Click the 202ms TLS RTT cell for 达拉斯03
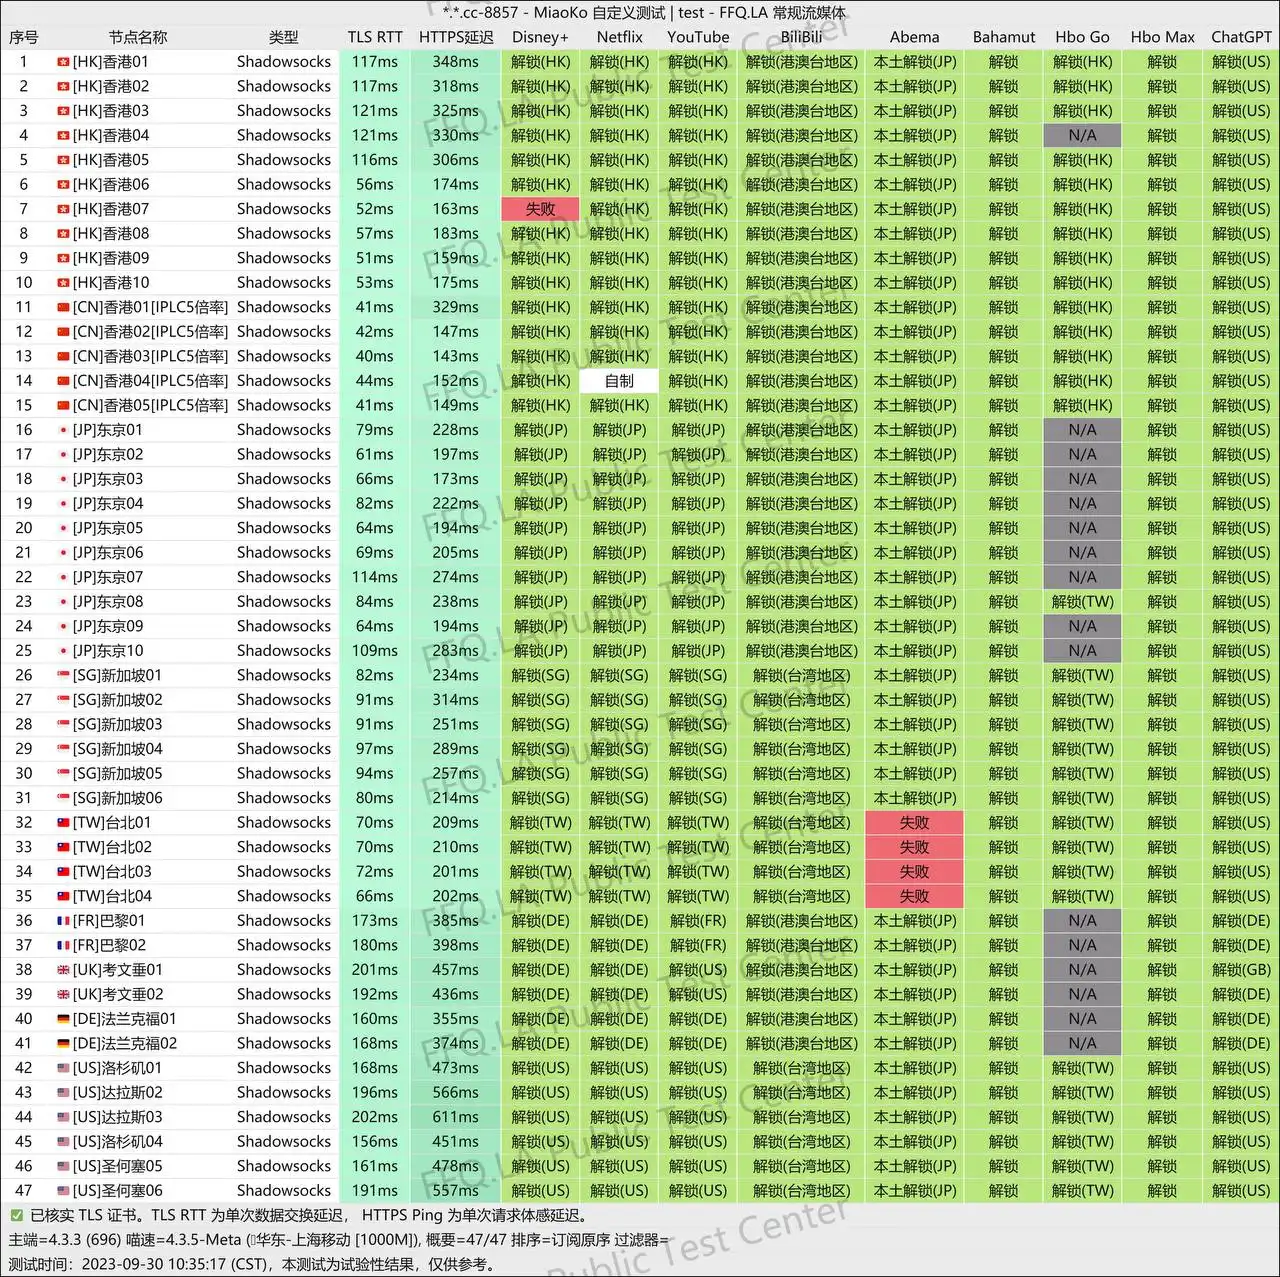 pyautogui.click(x=375, y=1117)
